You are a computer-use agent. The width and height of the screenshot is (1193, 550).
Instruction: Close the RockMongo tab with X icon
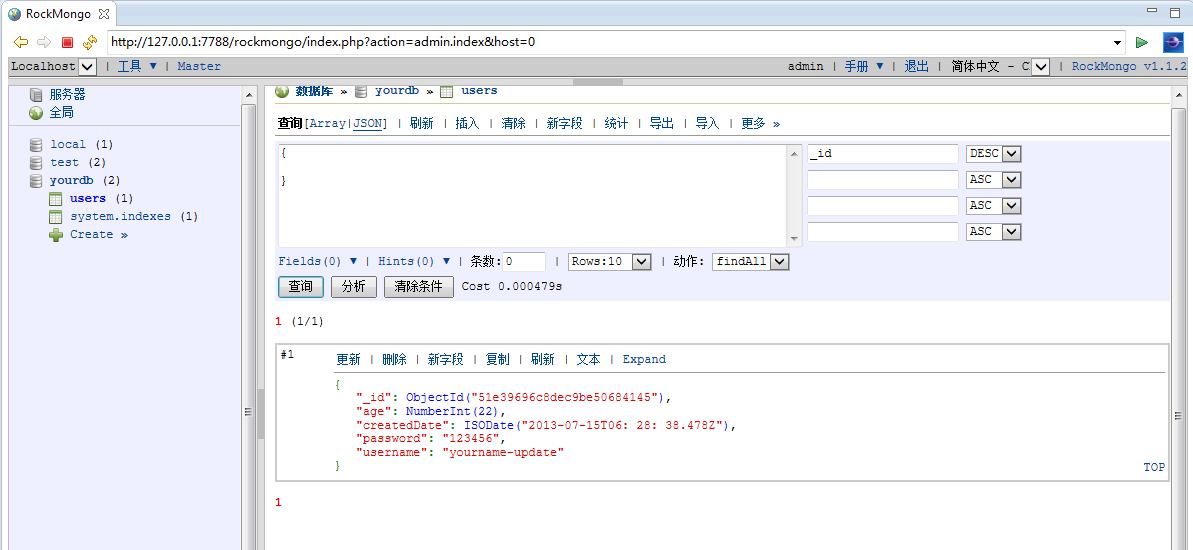click(x=104, y=14)
